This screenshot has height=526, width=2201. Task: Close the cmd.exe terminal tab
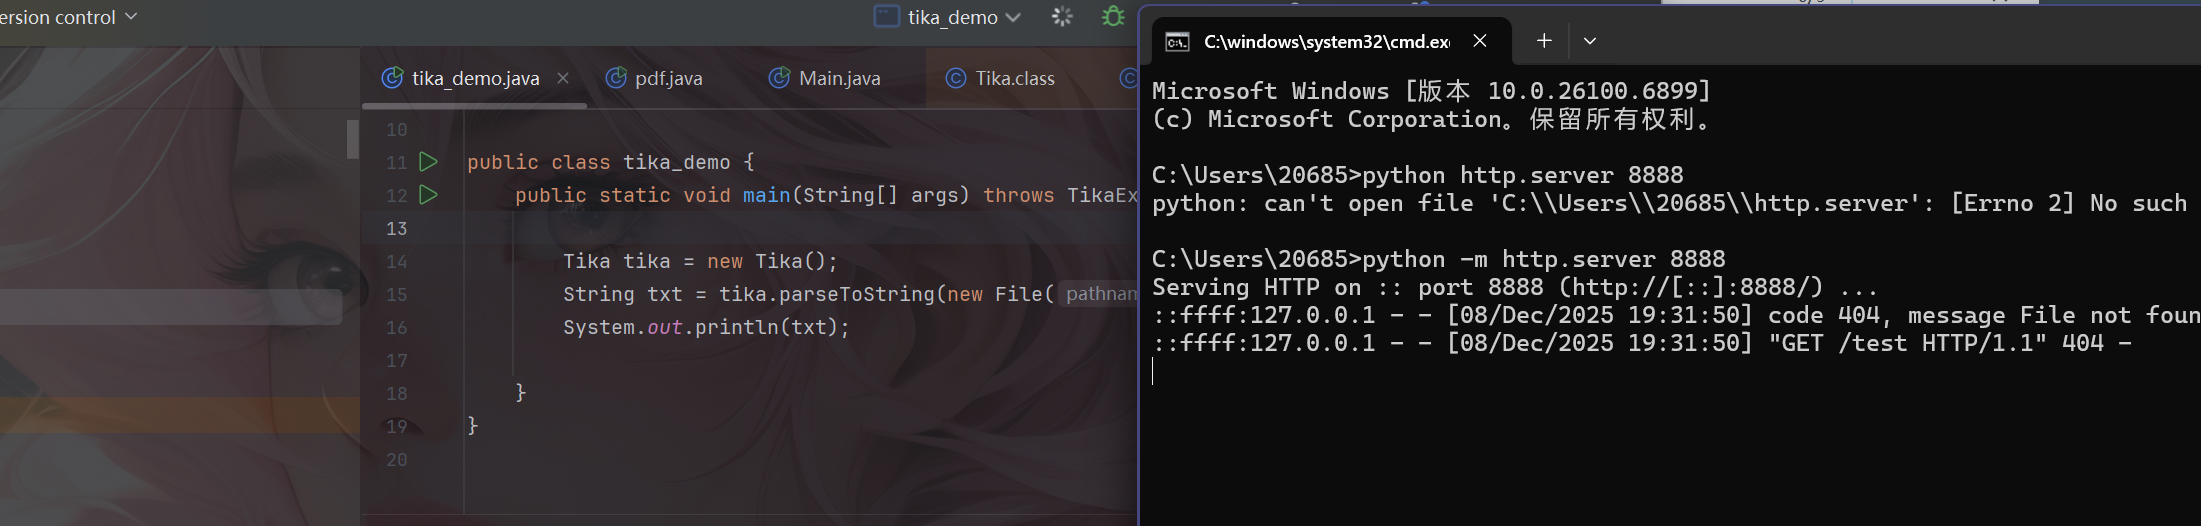click(1480, 41)
